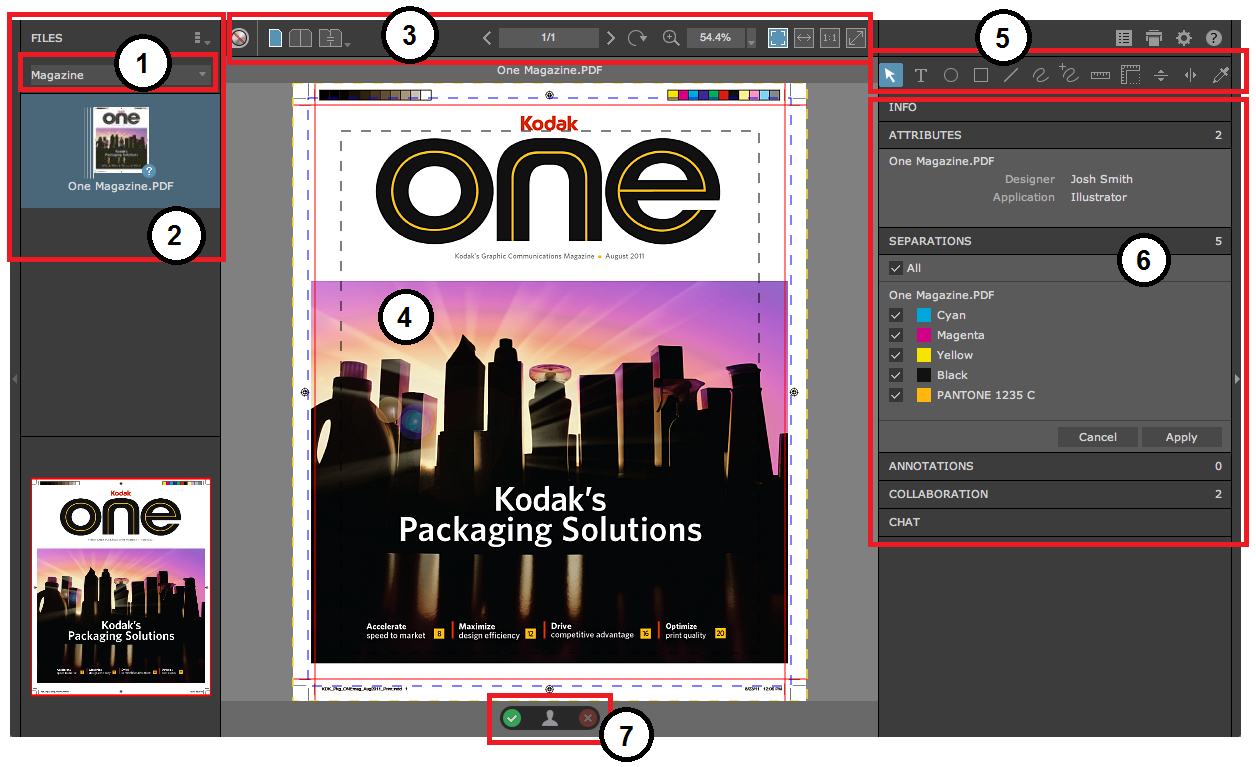
Task: Toggle the Cyan separation checkbox
Action: (896, 315)
